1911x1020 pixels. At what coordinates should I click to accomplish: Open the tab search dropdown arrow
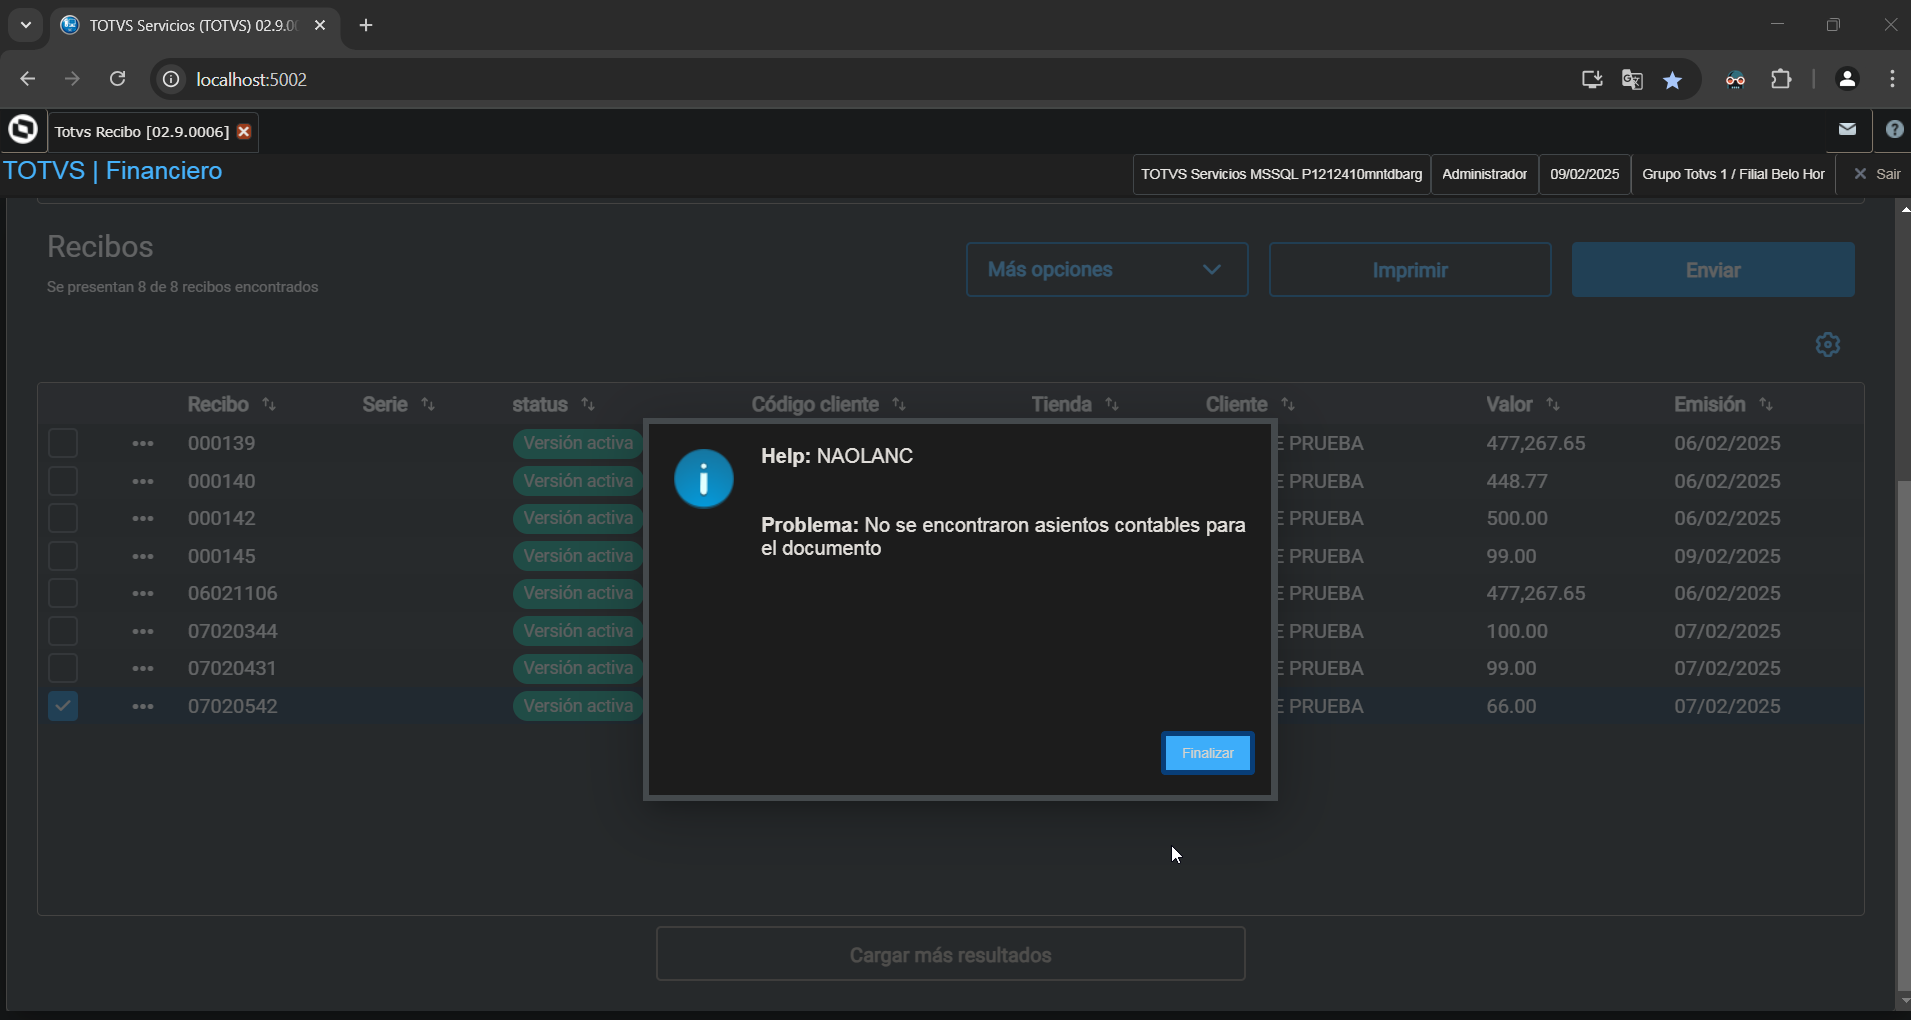(x=26, y=25)
